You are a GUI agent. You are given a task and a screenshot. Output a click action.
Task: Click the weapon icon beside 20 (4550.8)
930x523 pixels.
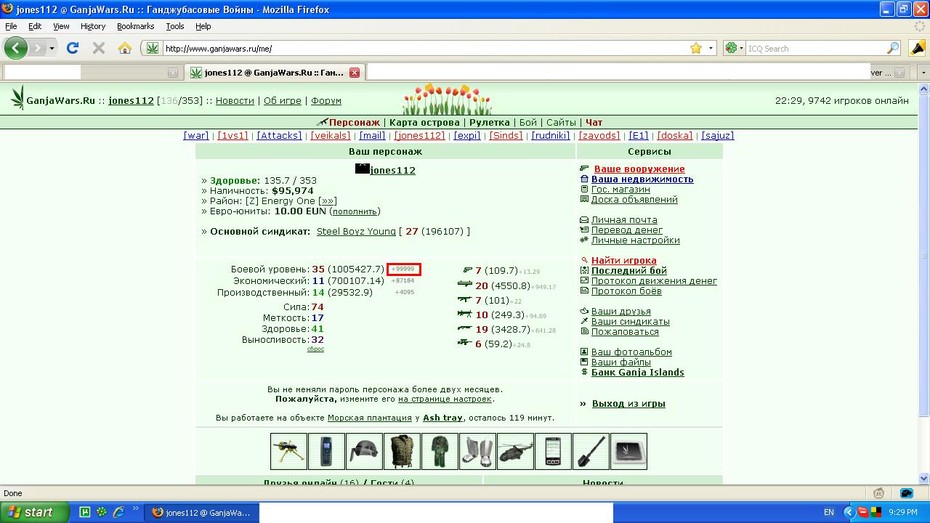click(x=465, y=285)
